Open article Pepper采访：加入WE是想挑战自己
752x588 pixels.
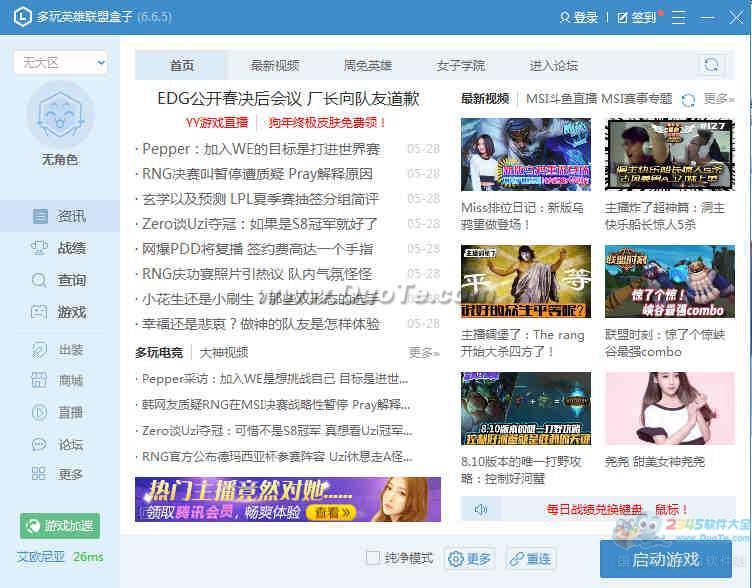(x=275, y=379)
